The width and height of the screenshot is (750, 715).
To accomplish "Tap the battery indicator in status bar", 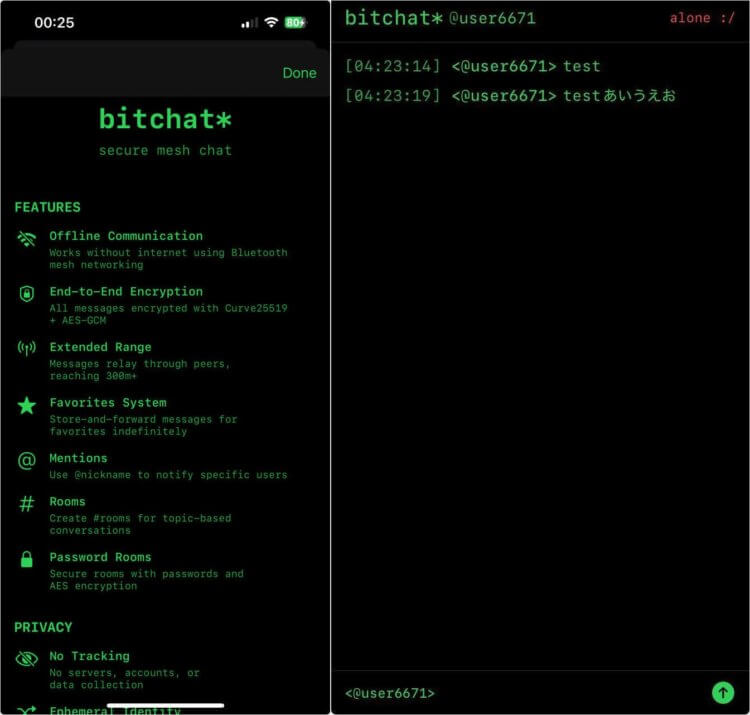I will point(295,22).
